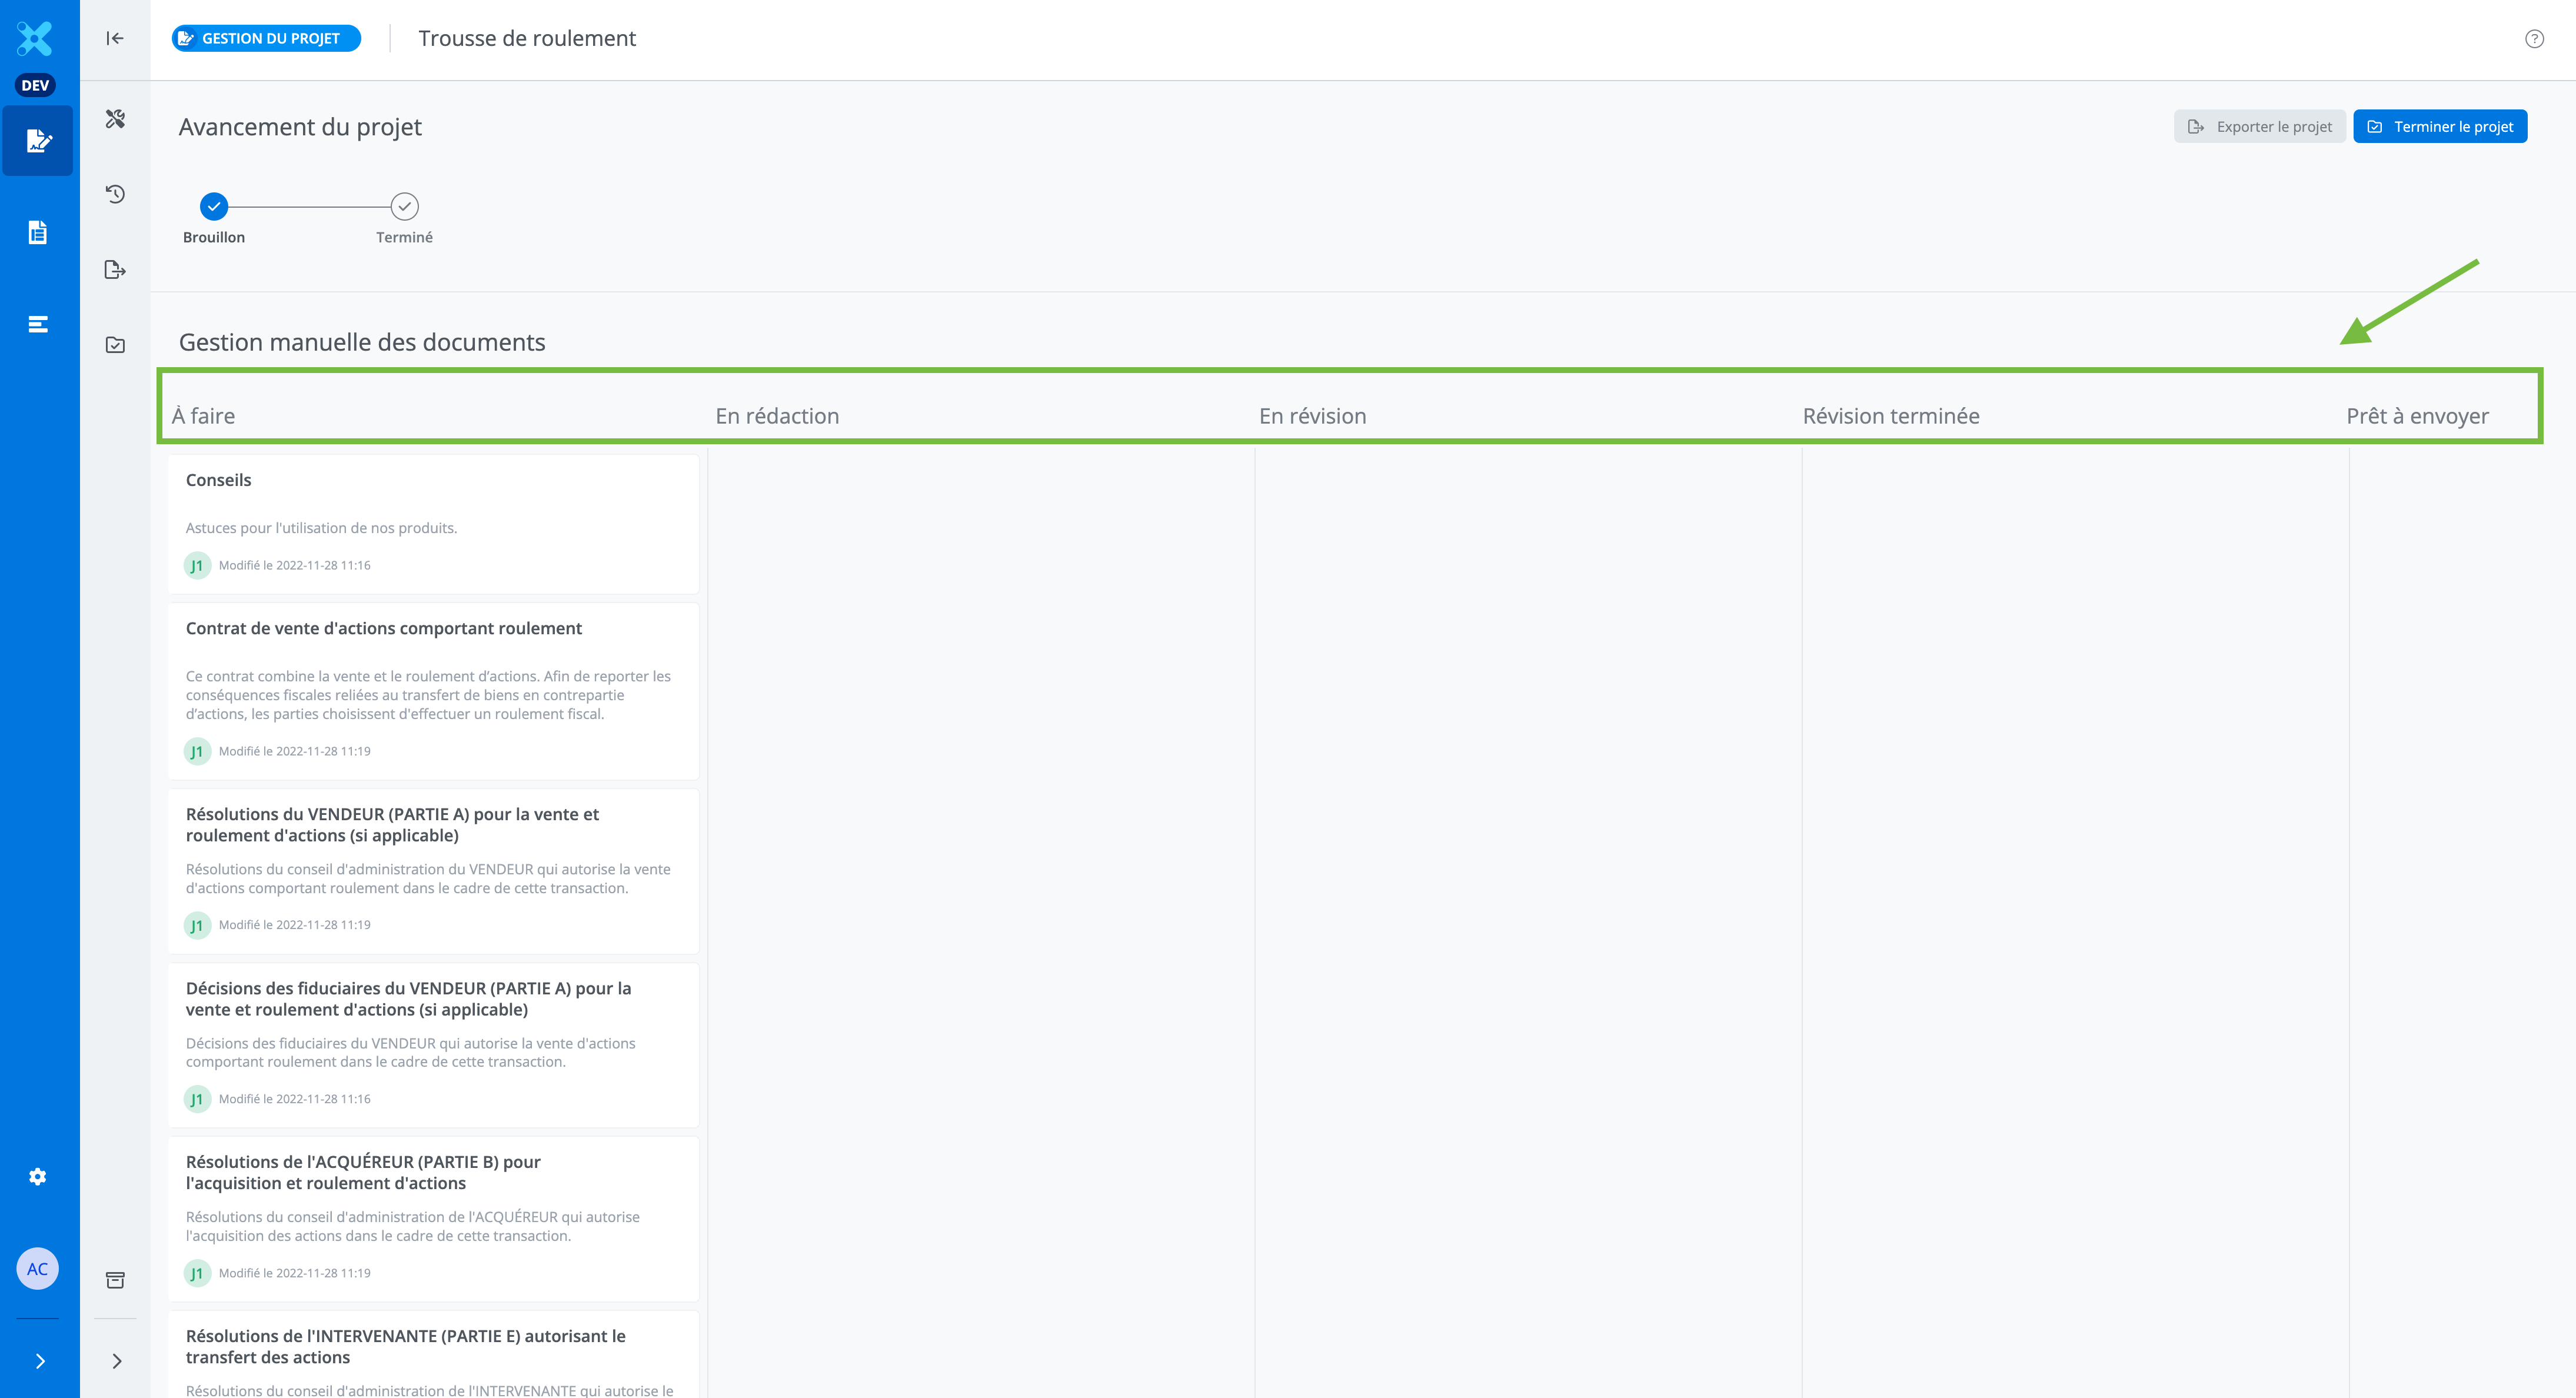Click the export icon in secondary sidebar
The height and width of the screenshot is (1398, 2576).
point(115,270)
